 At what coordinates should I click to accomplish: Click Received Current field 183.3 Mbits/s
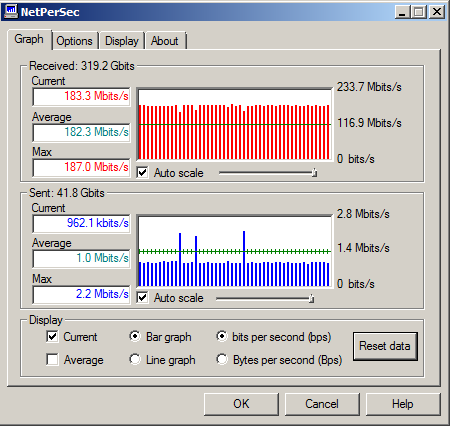[x=81, y=96]
